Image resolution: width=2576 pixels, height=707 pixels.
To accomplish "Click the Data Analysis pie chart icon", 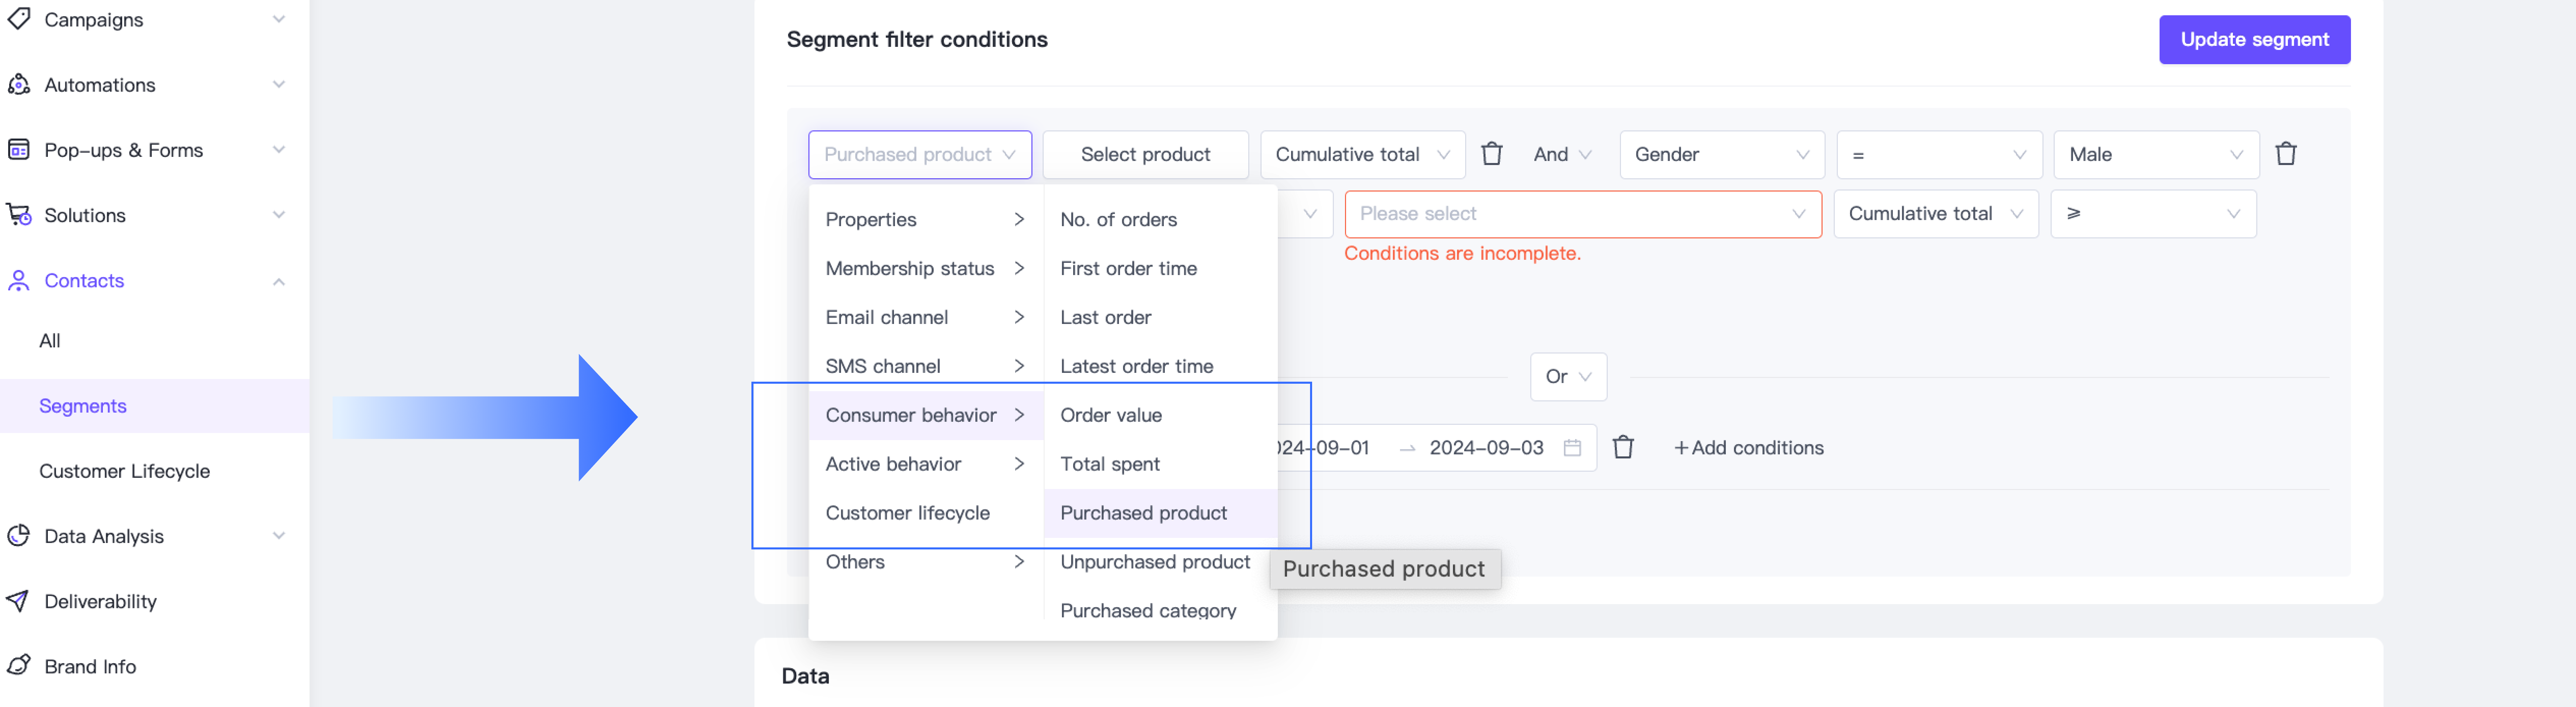I will (18, 536).
